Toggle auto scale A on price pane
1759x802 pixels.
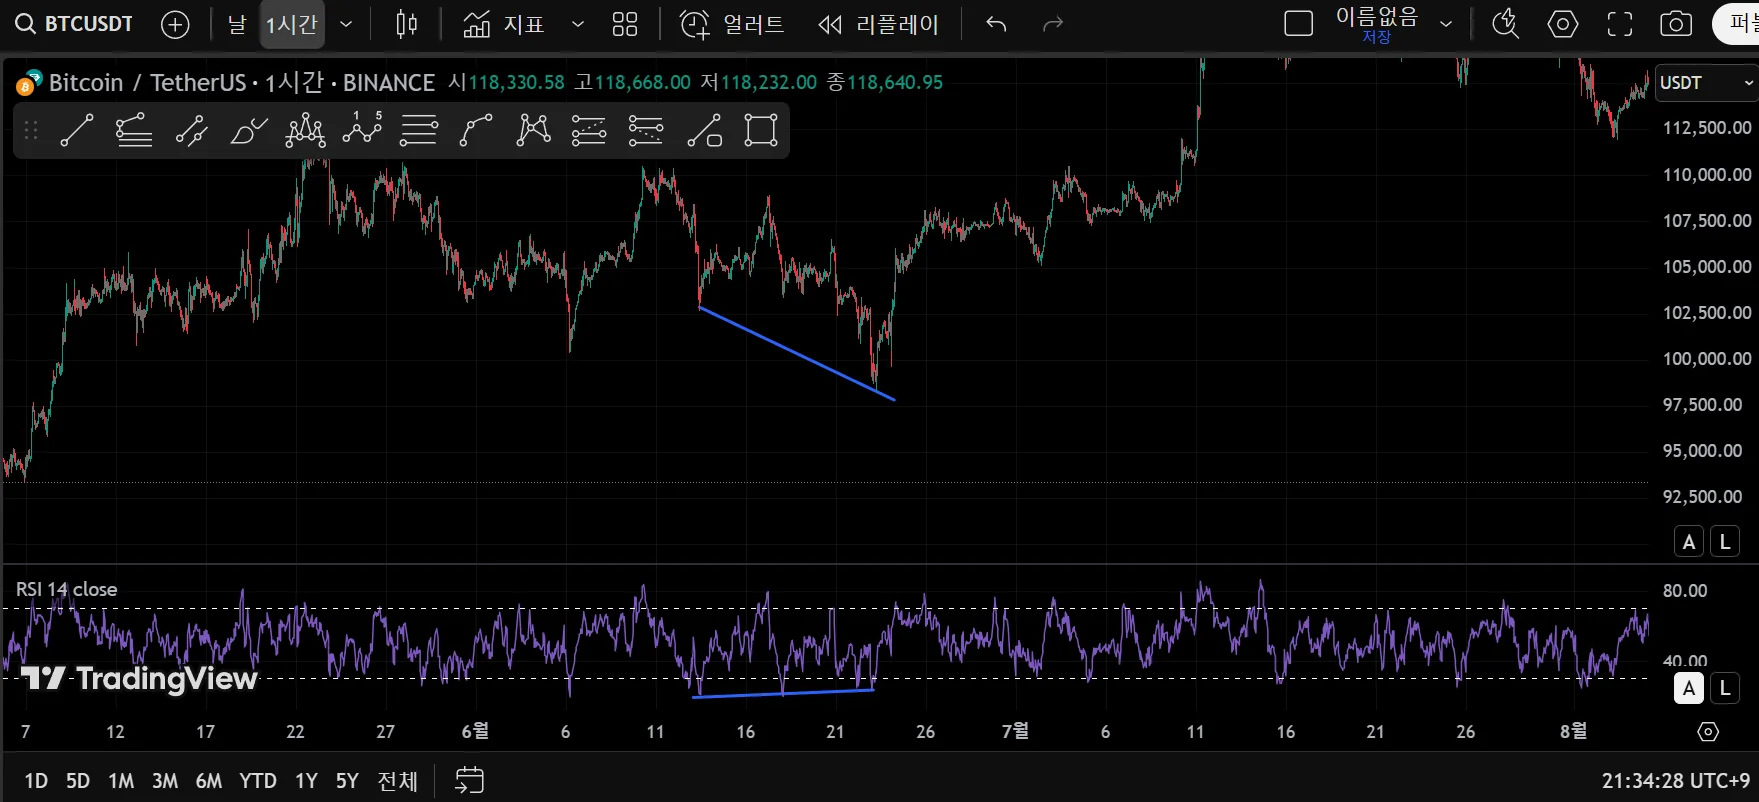(x=1689, y=542)
